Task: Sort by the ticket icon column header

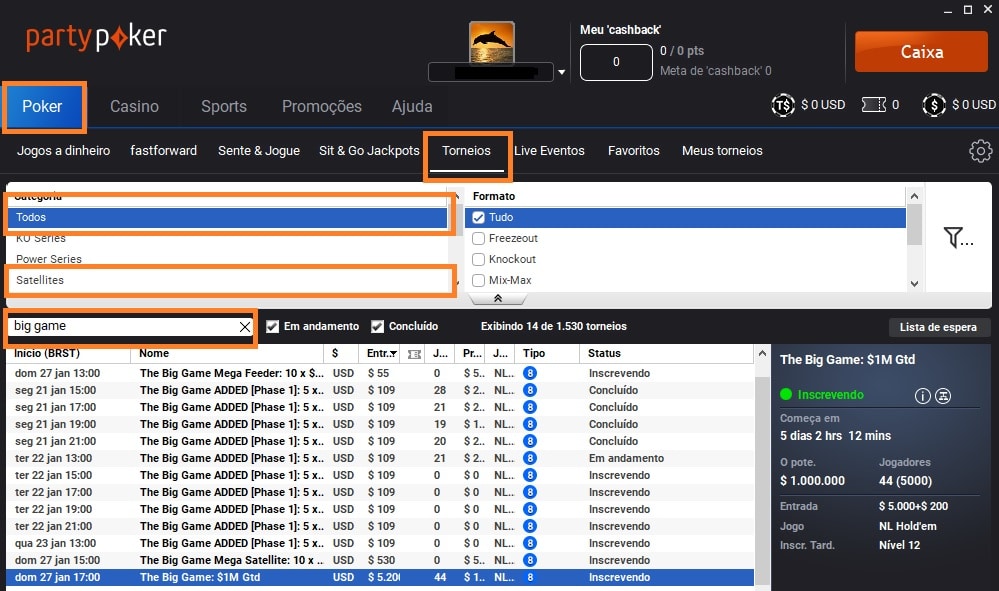Action: pos(414,354)
